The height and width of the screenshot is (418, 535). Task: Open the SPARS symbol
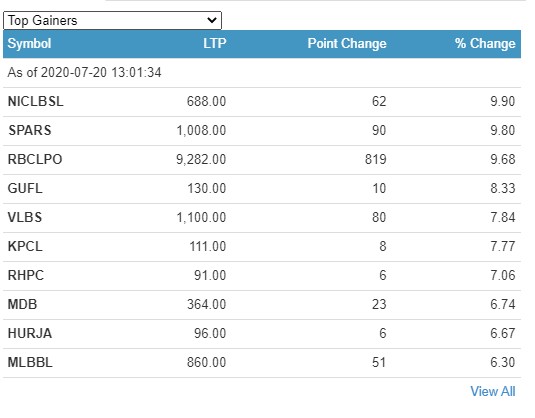[x=30, y=130]
